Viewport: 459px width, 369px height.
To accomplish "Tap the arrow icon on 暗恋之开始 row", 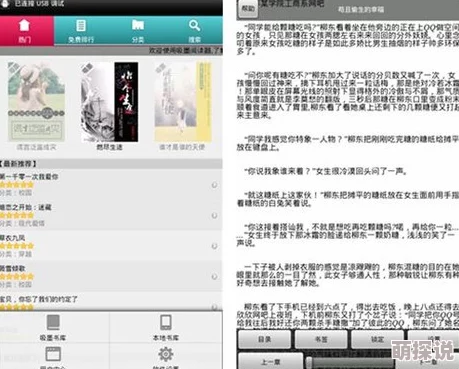I will click(214, 216).
